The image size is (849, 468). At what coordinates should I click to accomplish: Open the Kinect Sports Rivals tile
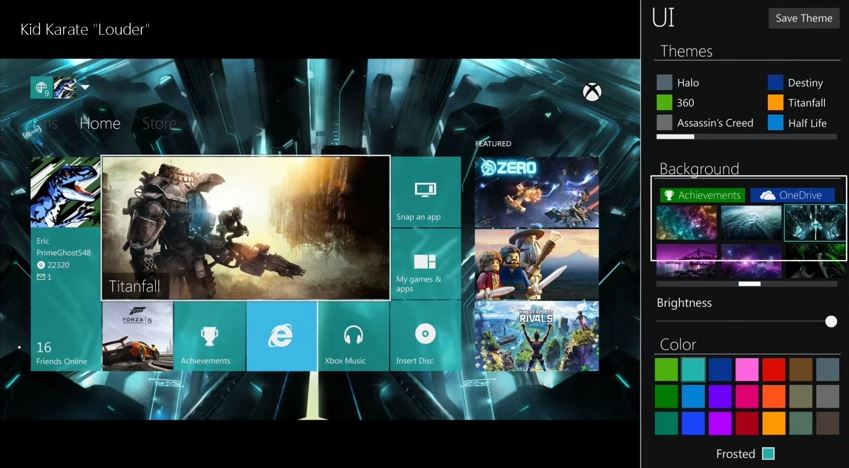tap(537, 336)
